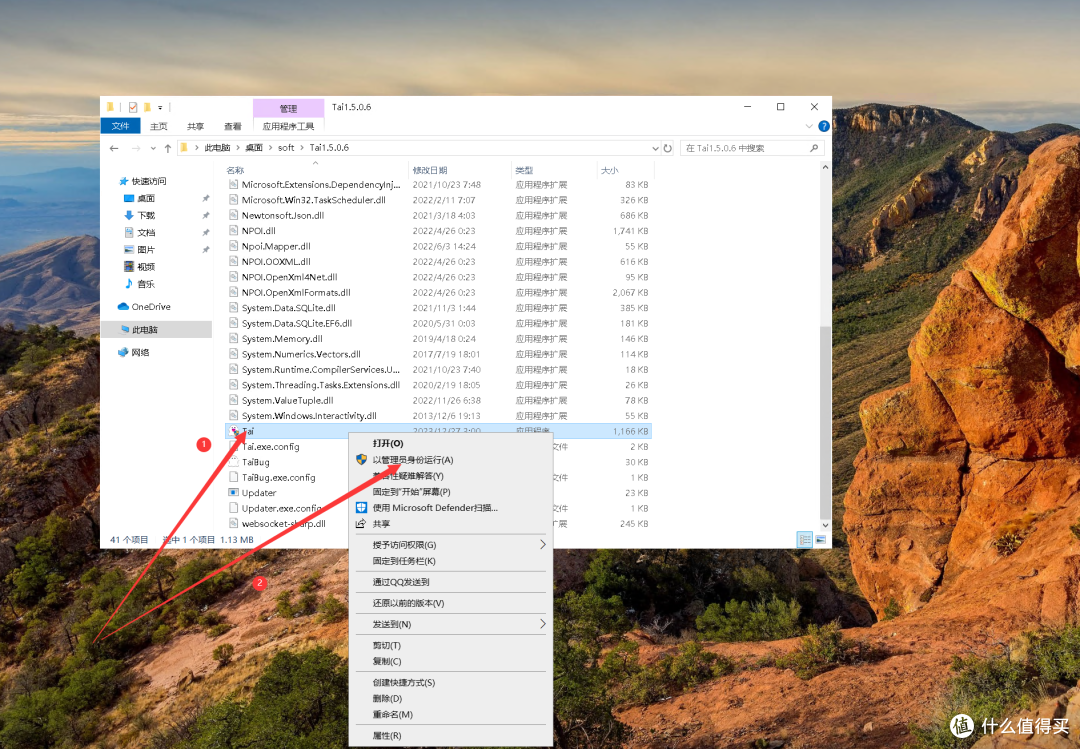Image resolution: width=1080 pixels, height=749 pixels.
Task: Click the Microsoft Defender shield icon
Action: [362, 508]
